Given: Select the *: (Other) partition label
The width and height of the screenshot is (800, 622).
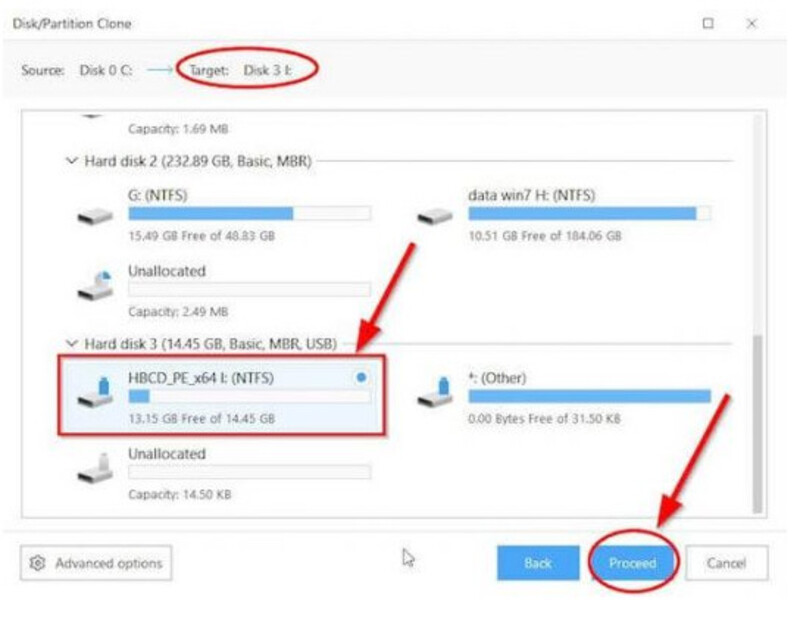Looking at the screenshot, I should 497,378.
